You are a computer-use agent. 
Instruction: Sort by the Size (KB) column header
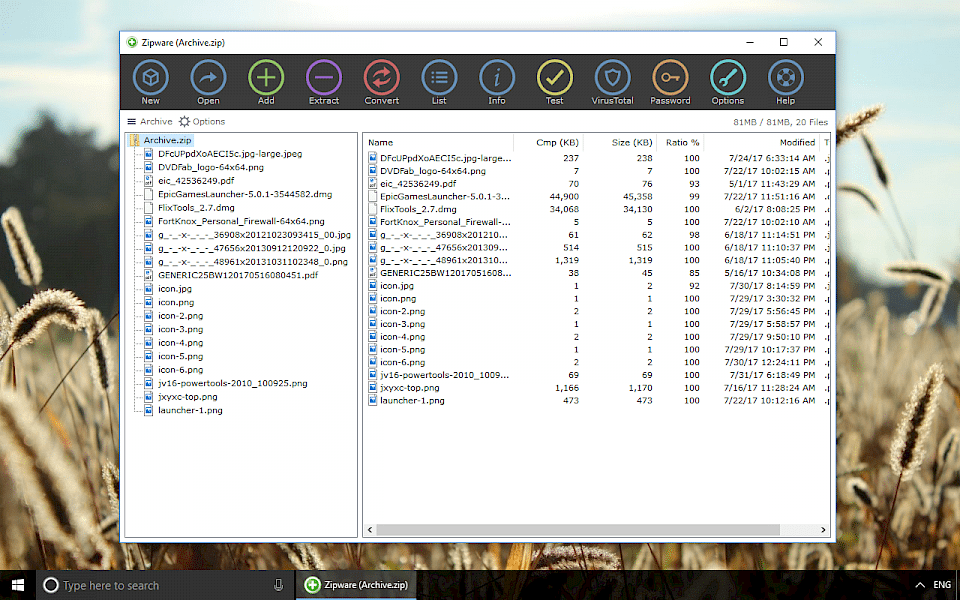tap(620, 142)
